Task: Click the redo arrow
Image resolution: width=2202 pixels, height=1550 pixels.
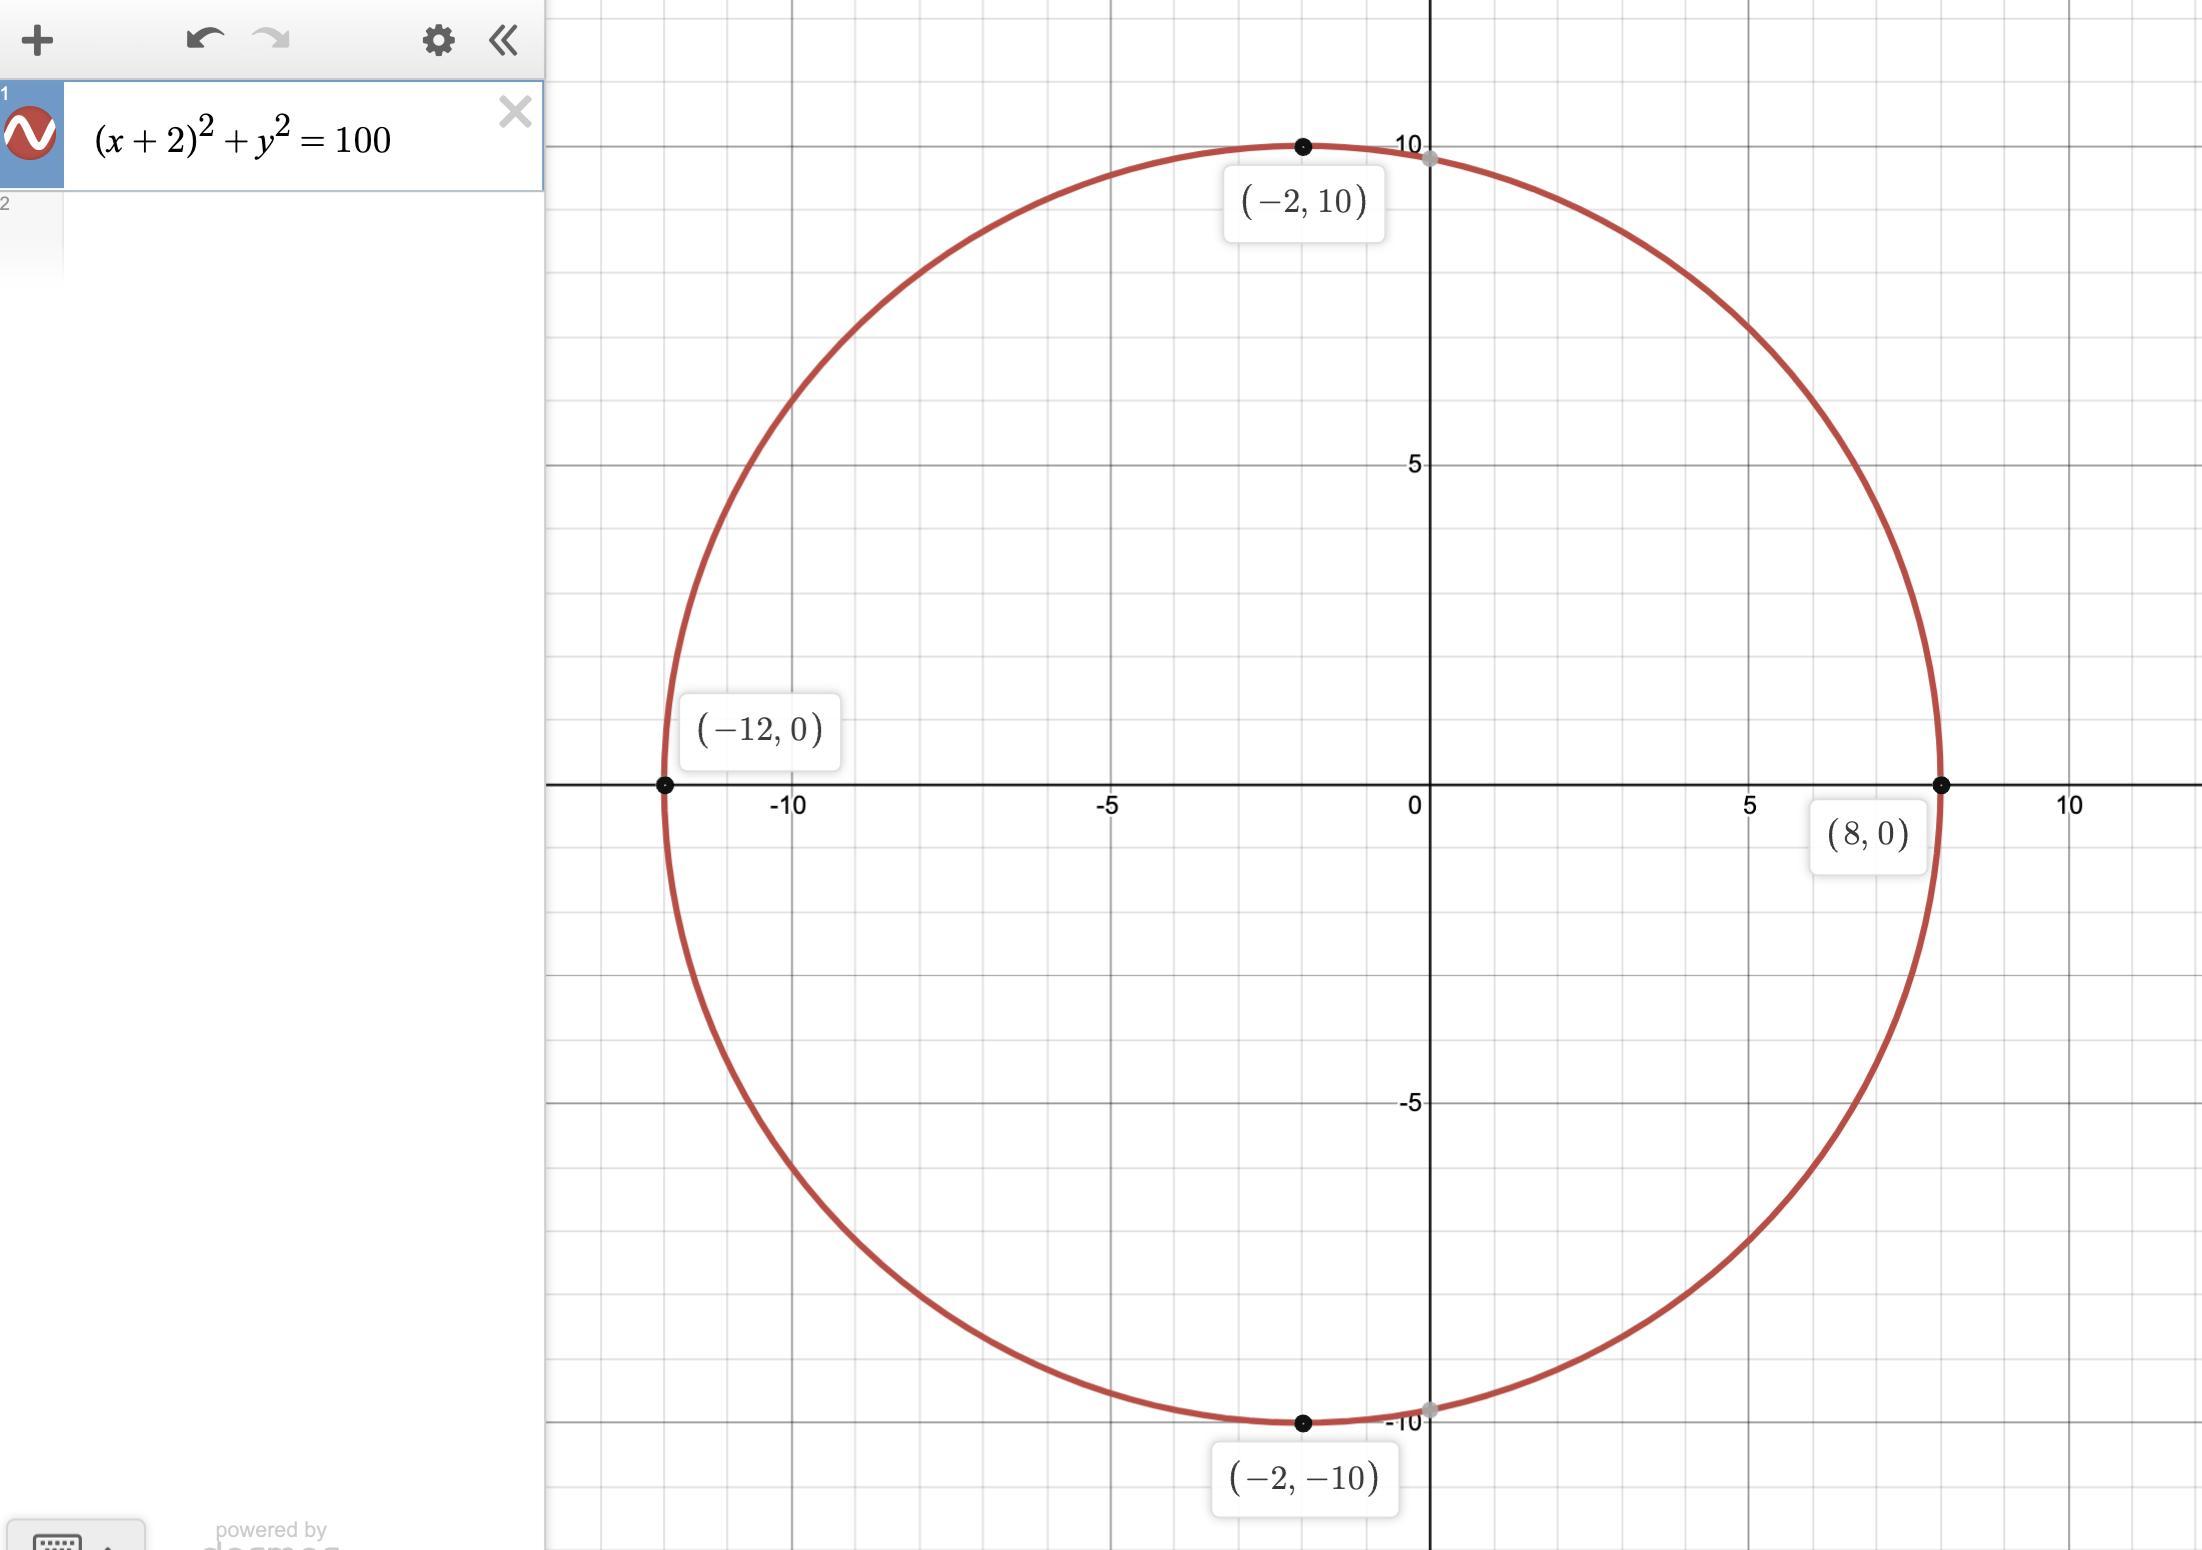Action: pos(271,39)
